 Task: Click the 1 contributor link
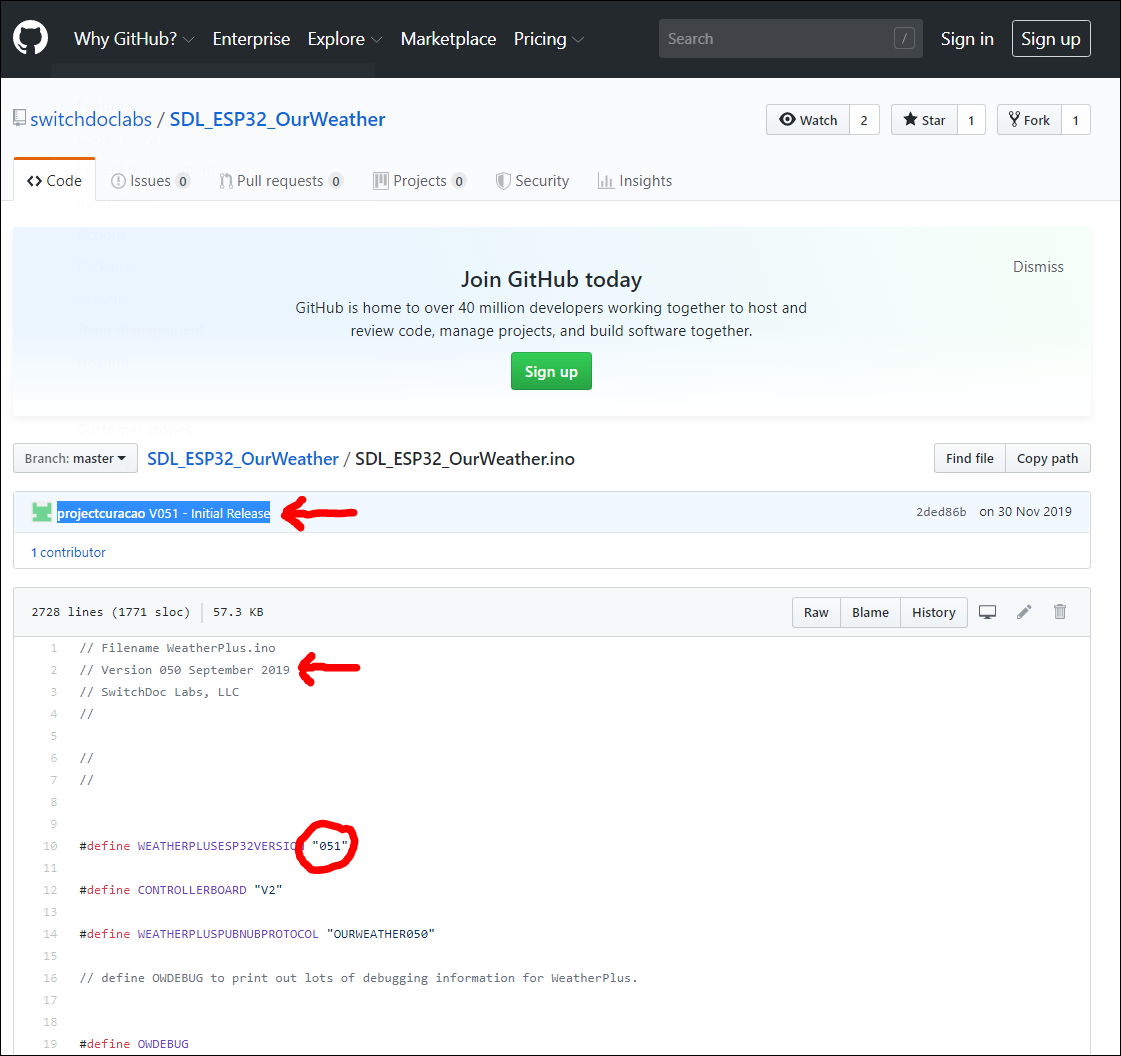68,552
